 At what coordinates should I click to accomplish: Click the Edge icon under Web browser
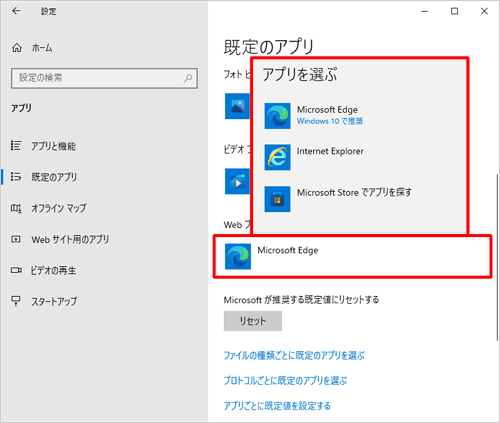point(238,256)
